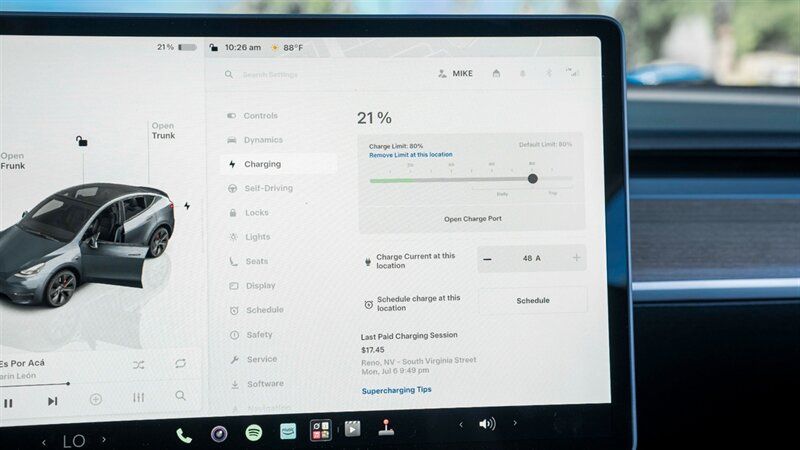Viewport: 800px width, 450px height.
Task: Click the charge limit slider handle
Action: [x=533, y=179]
